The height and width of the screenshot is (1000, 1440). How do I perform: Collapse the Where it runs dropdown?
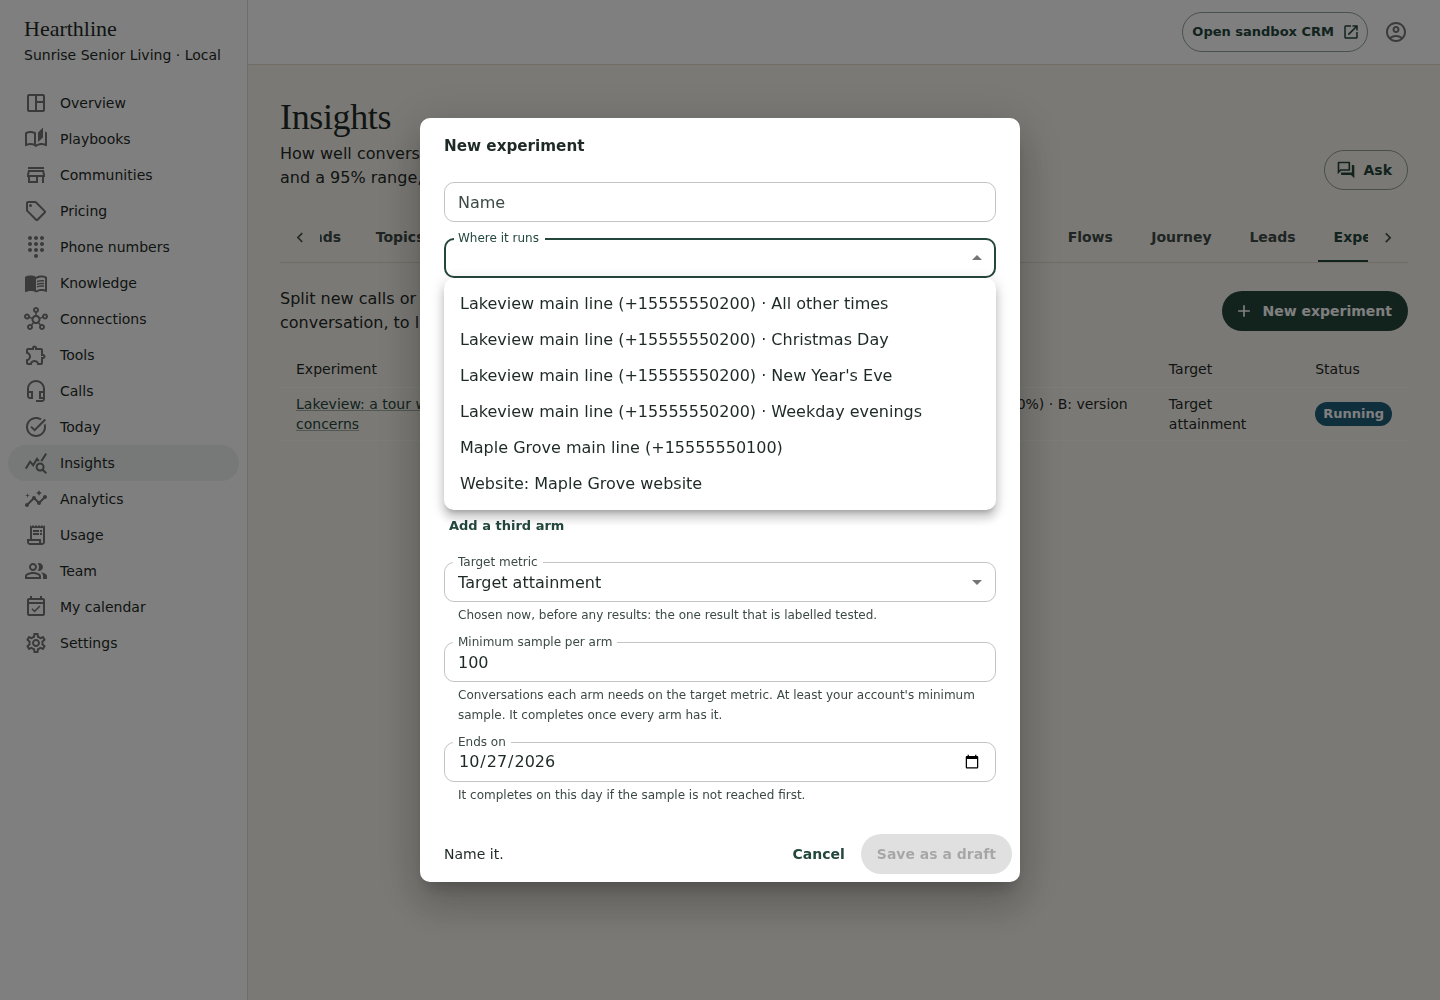pyautogui.click(x=977, y=258)
